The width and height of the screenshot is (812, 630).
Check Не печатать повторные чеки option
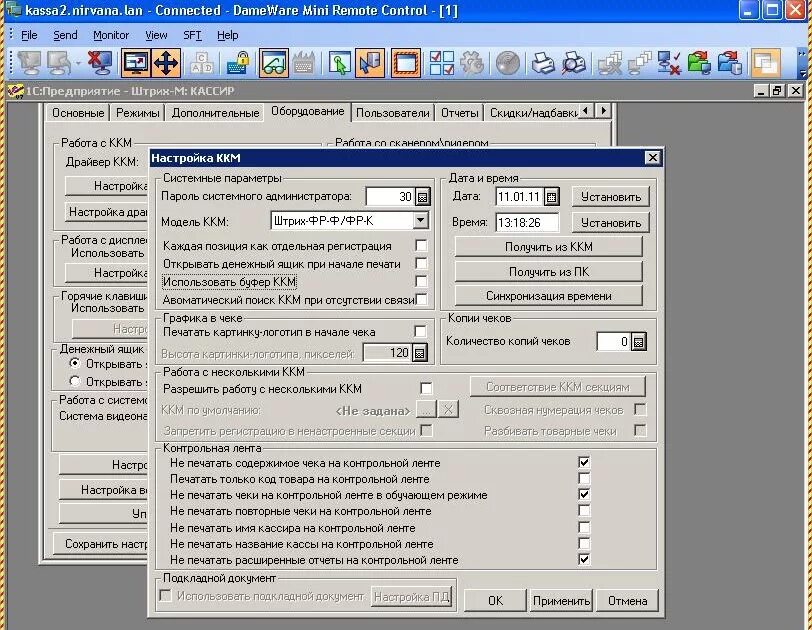point(584,511)
